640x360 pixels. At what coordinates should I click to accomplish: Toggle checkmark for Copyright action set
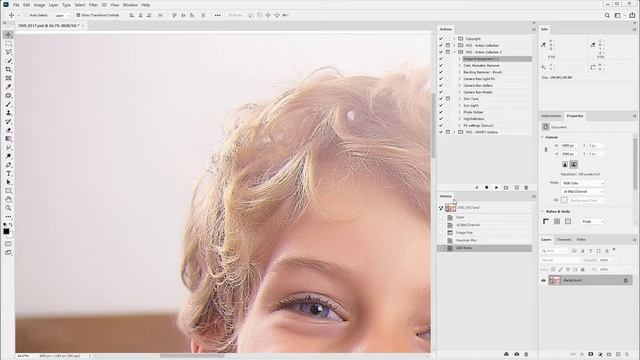pos(441,39)
